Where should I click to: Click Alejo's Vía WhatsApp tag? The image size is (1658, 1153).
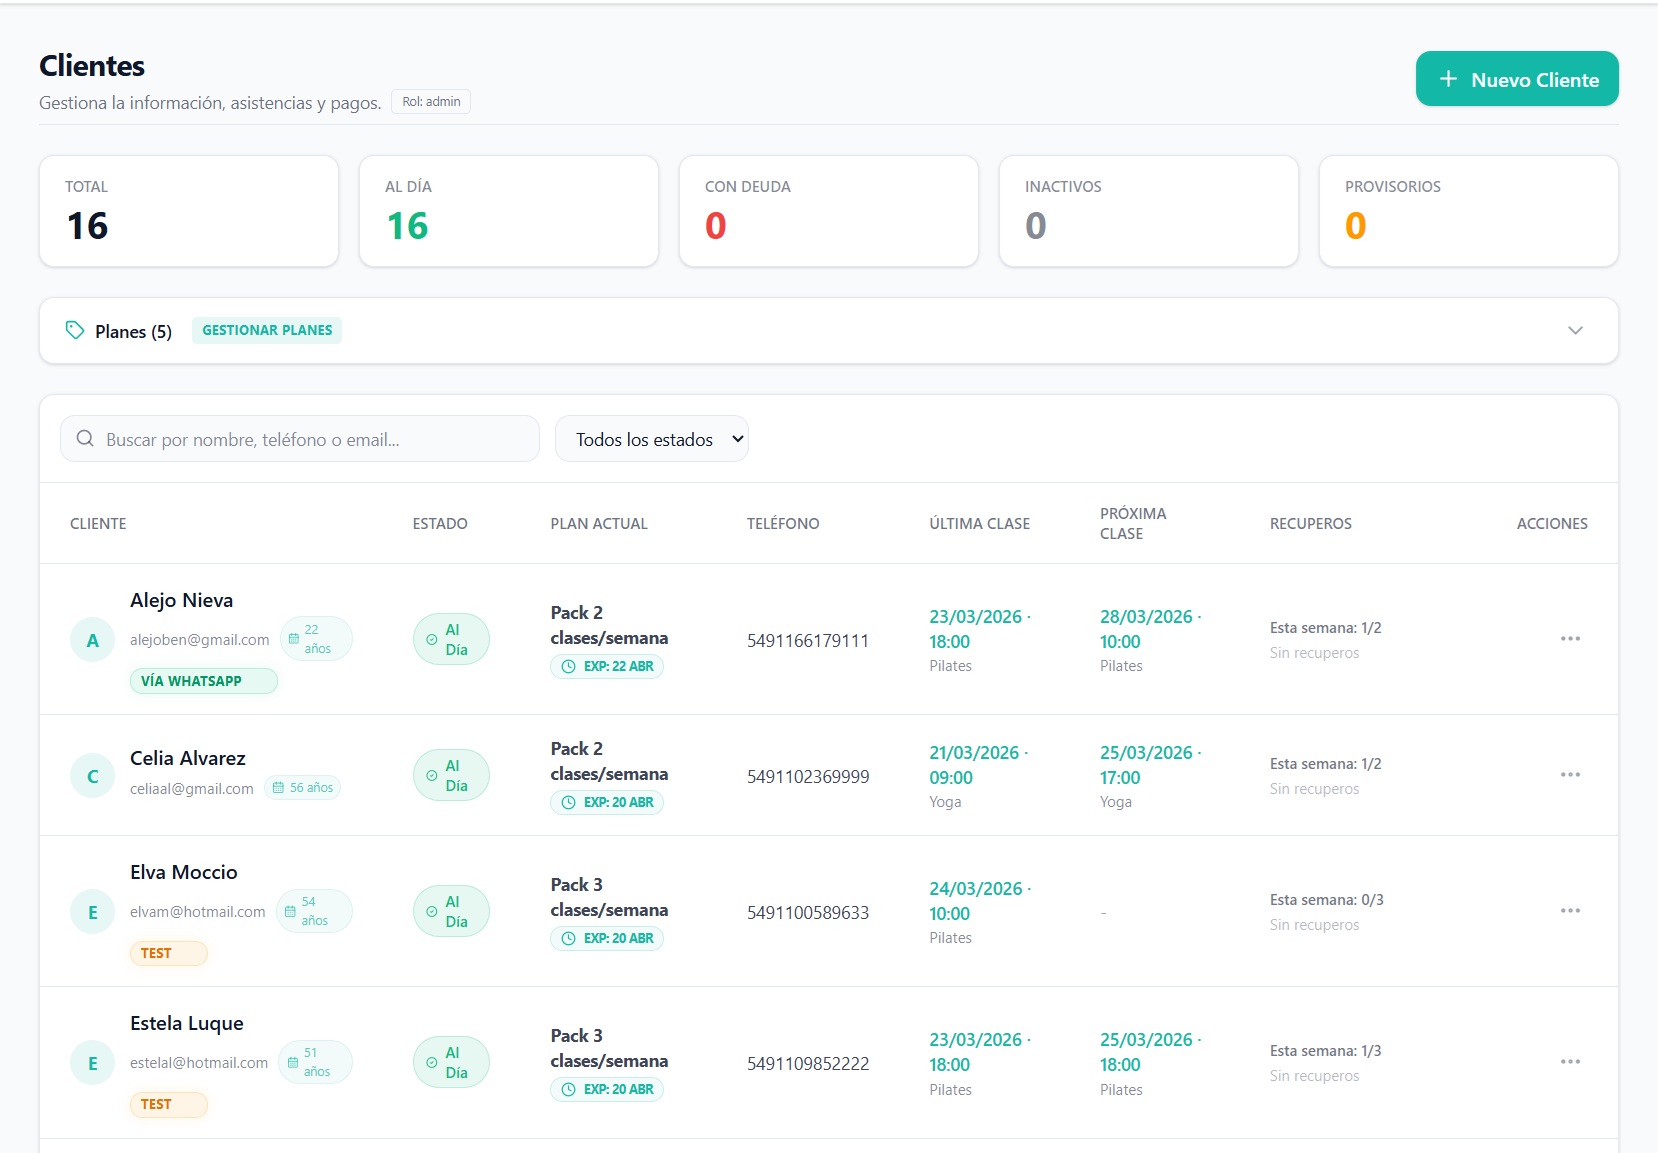203,681
